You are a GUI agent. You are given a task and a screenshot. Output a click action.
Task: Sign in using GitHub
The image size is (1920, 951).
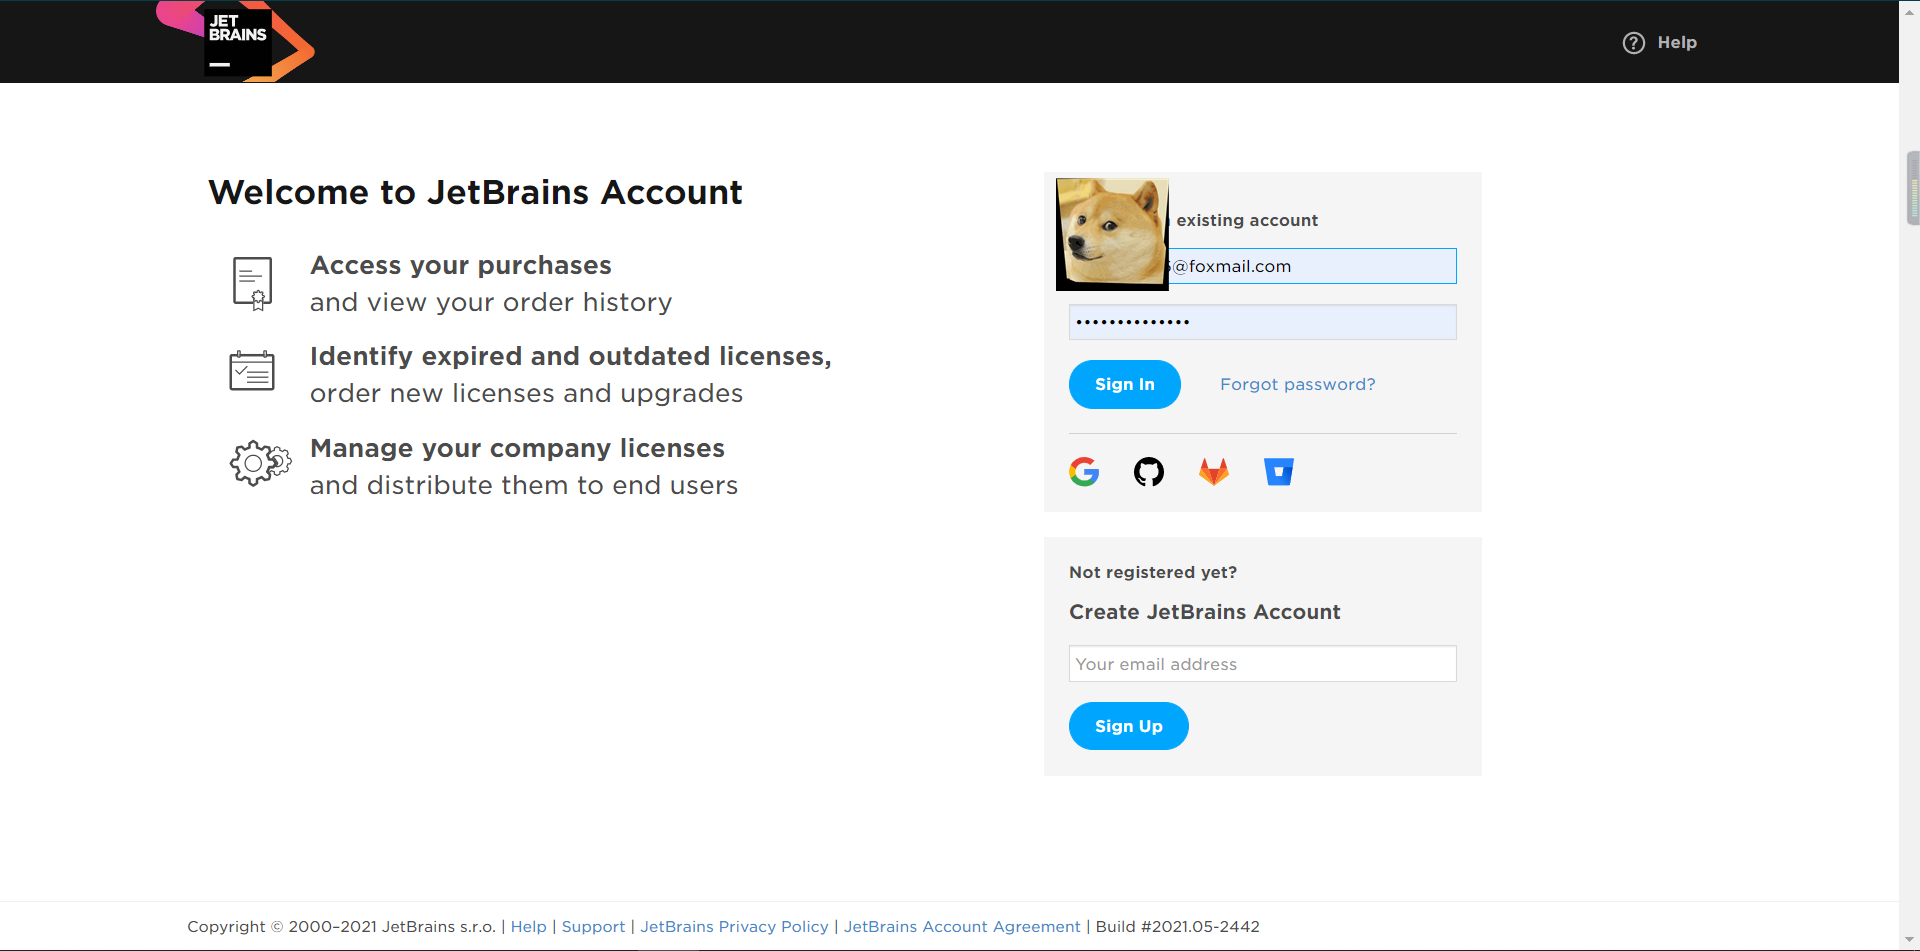click(x=1148, y=471)
